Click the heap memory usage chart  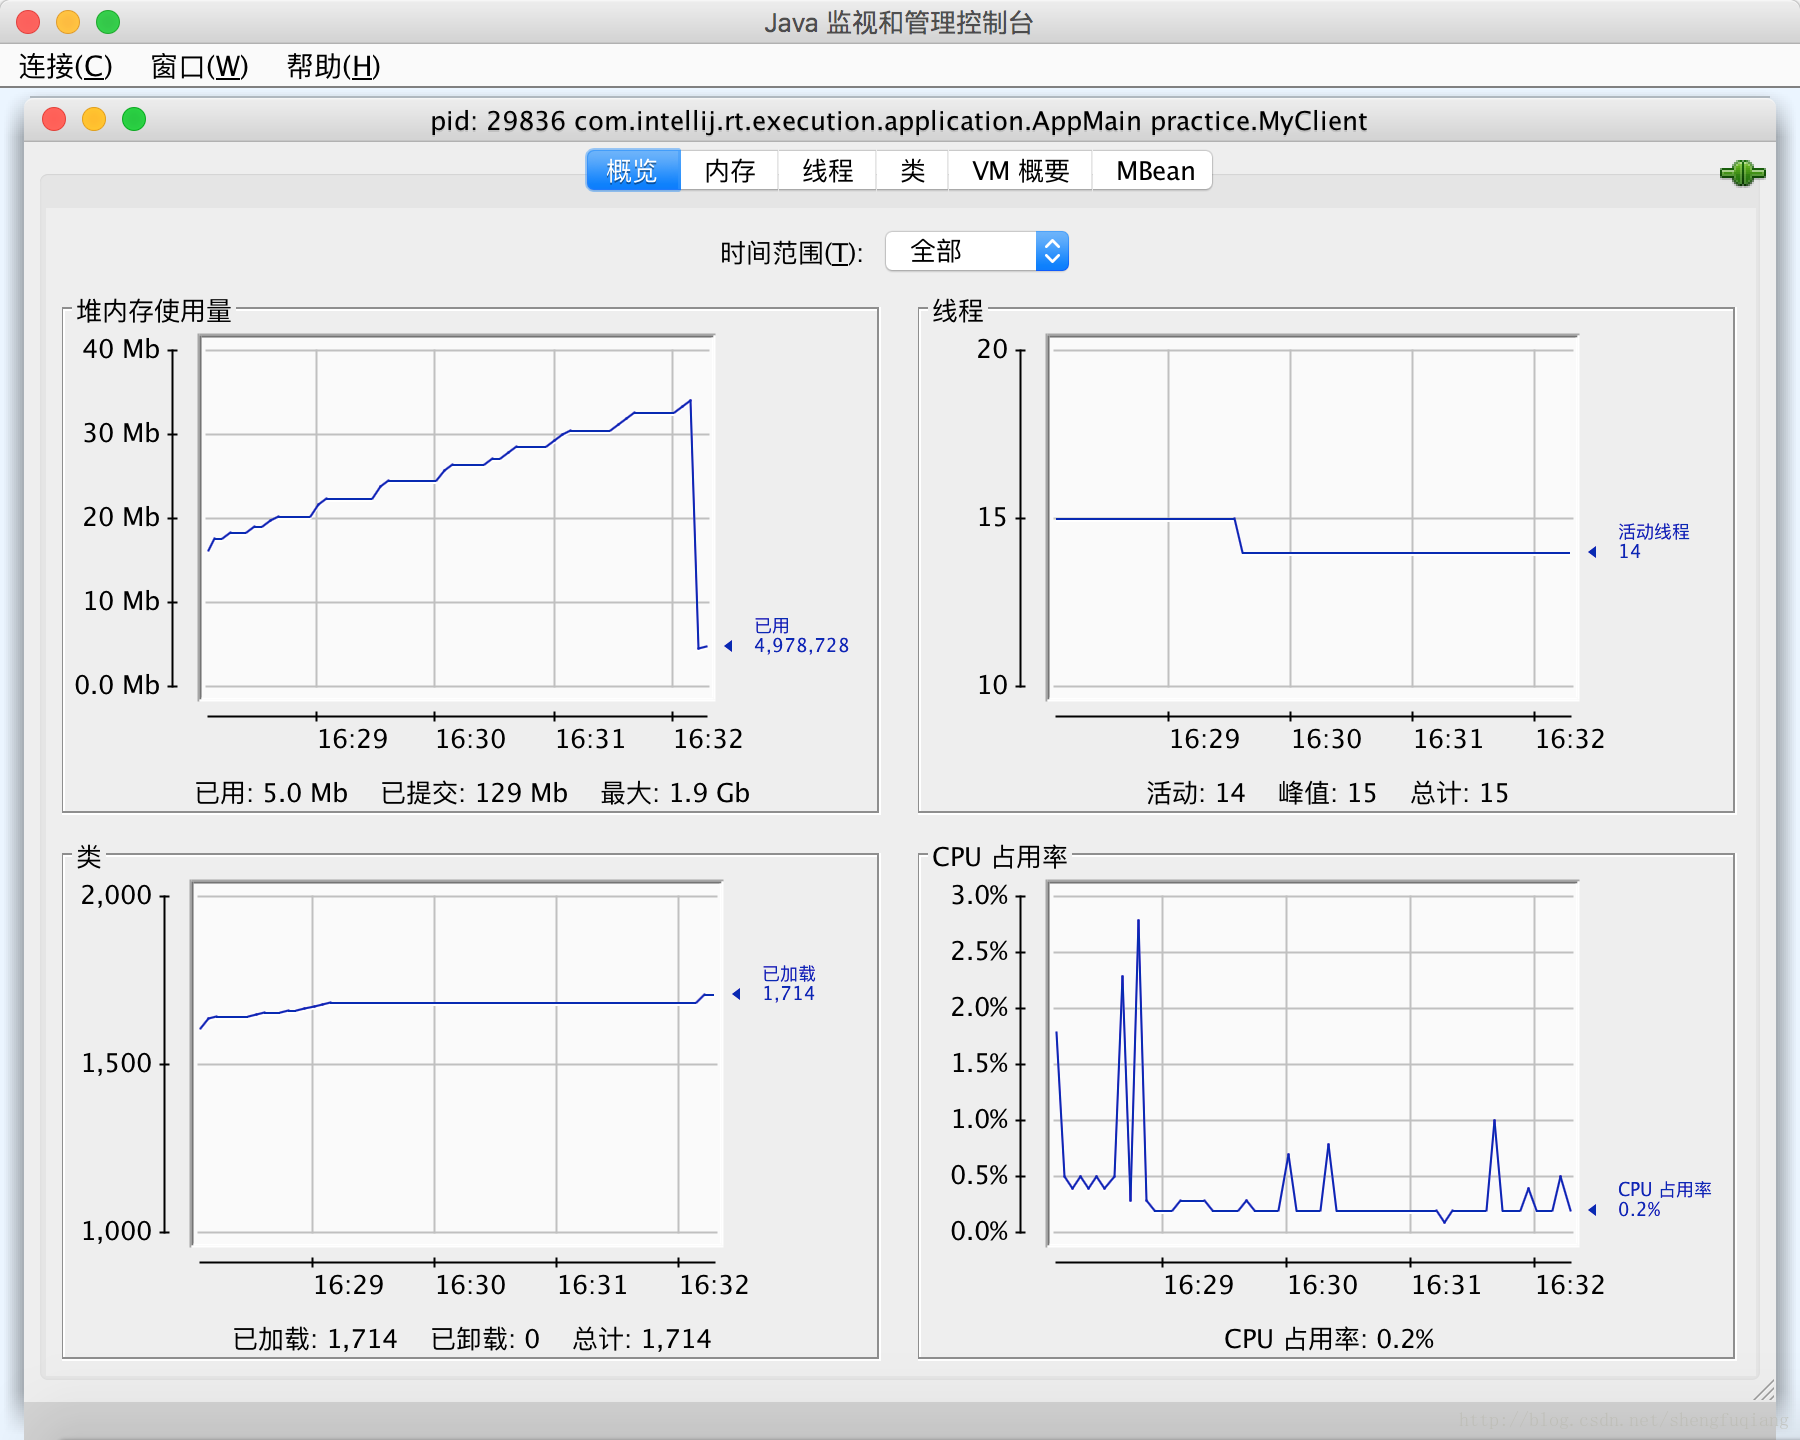pos(457,518)
